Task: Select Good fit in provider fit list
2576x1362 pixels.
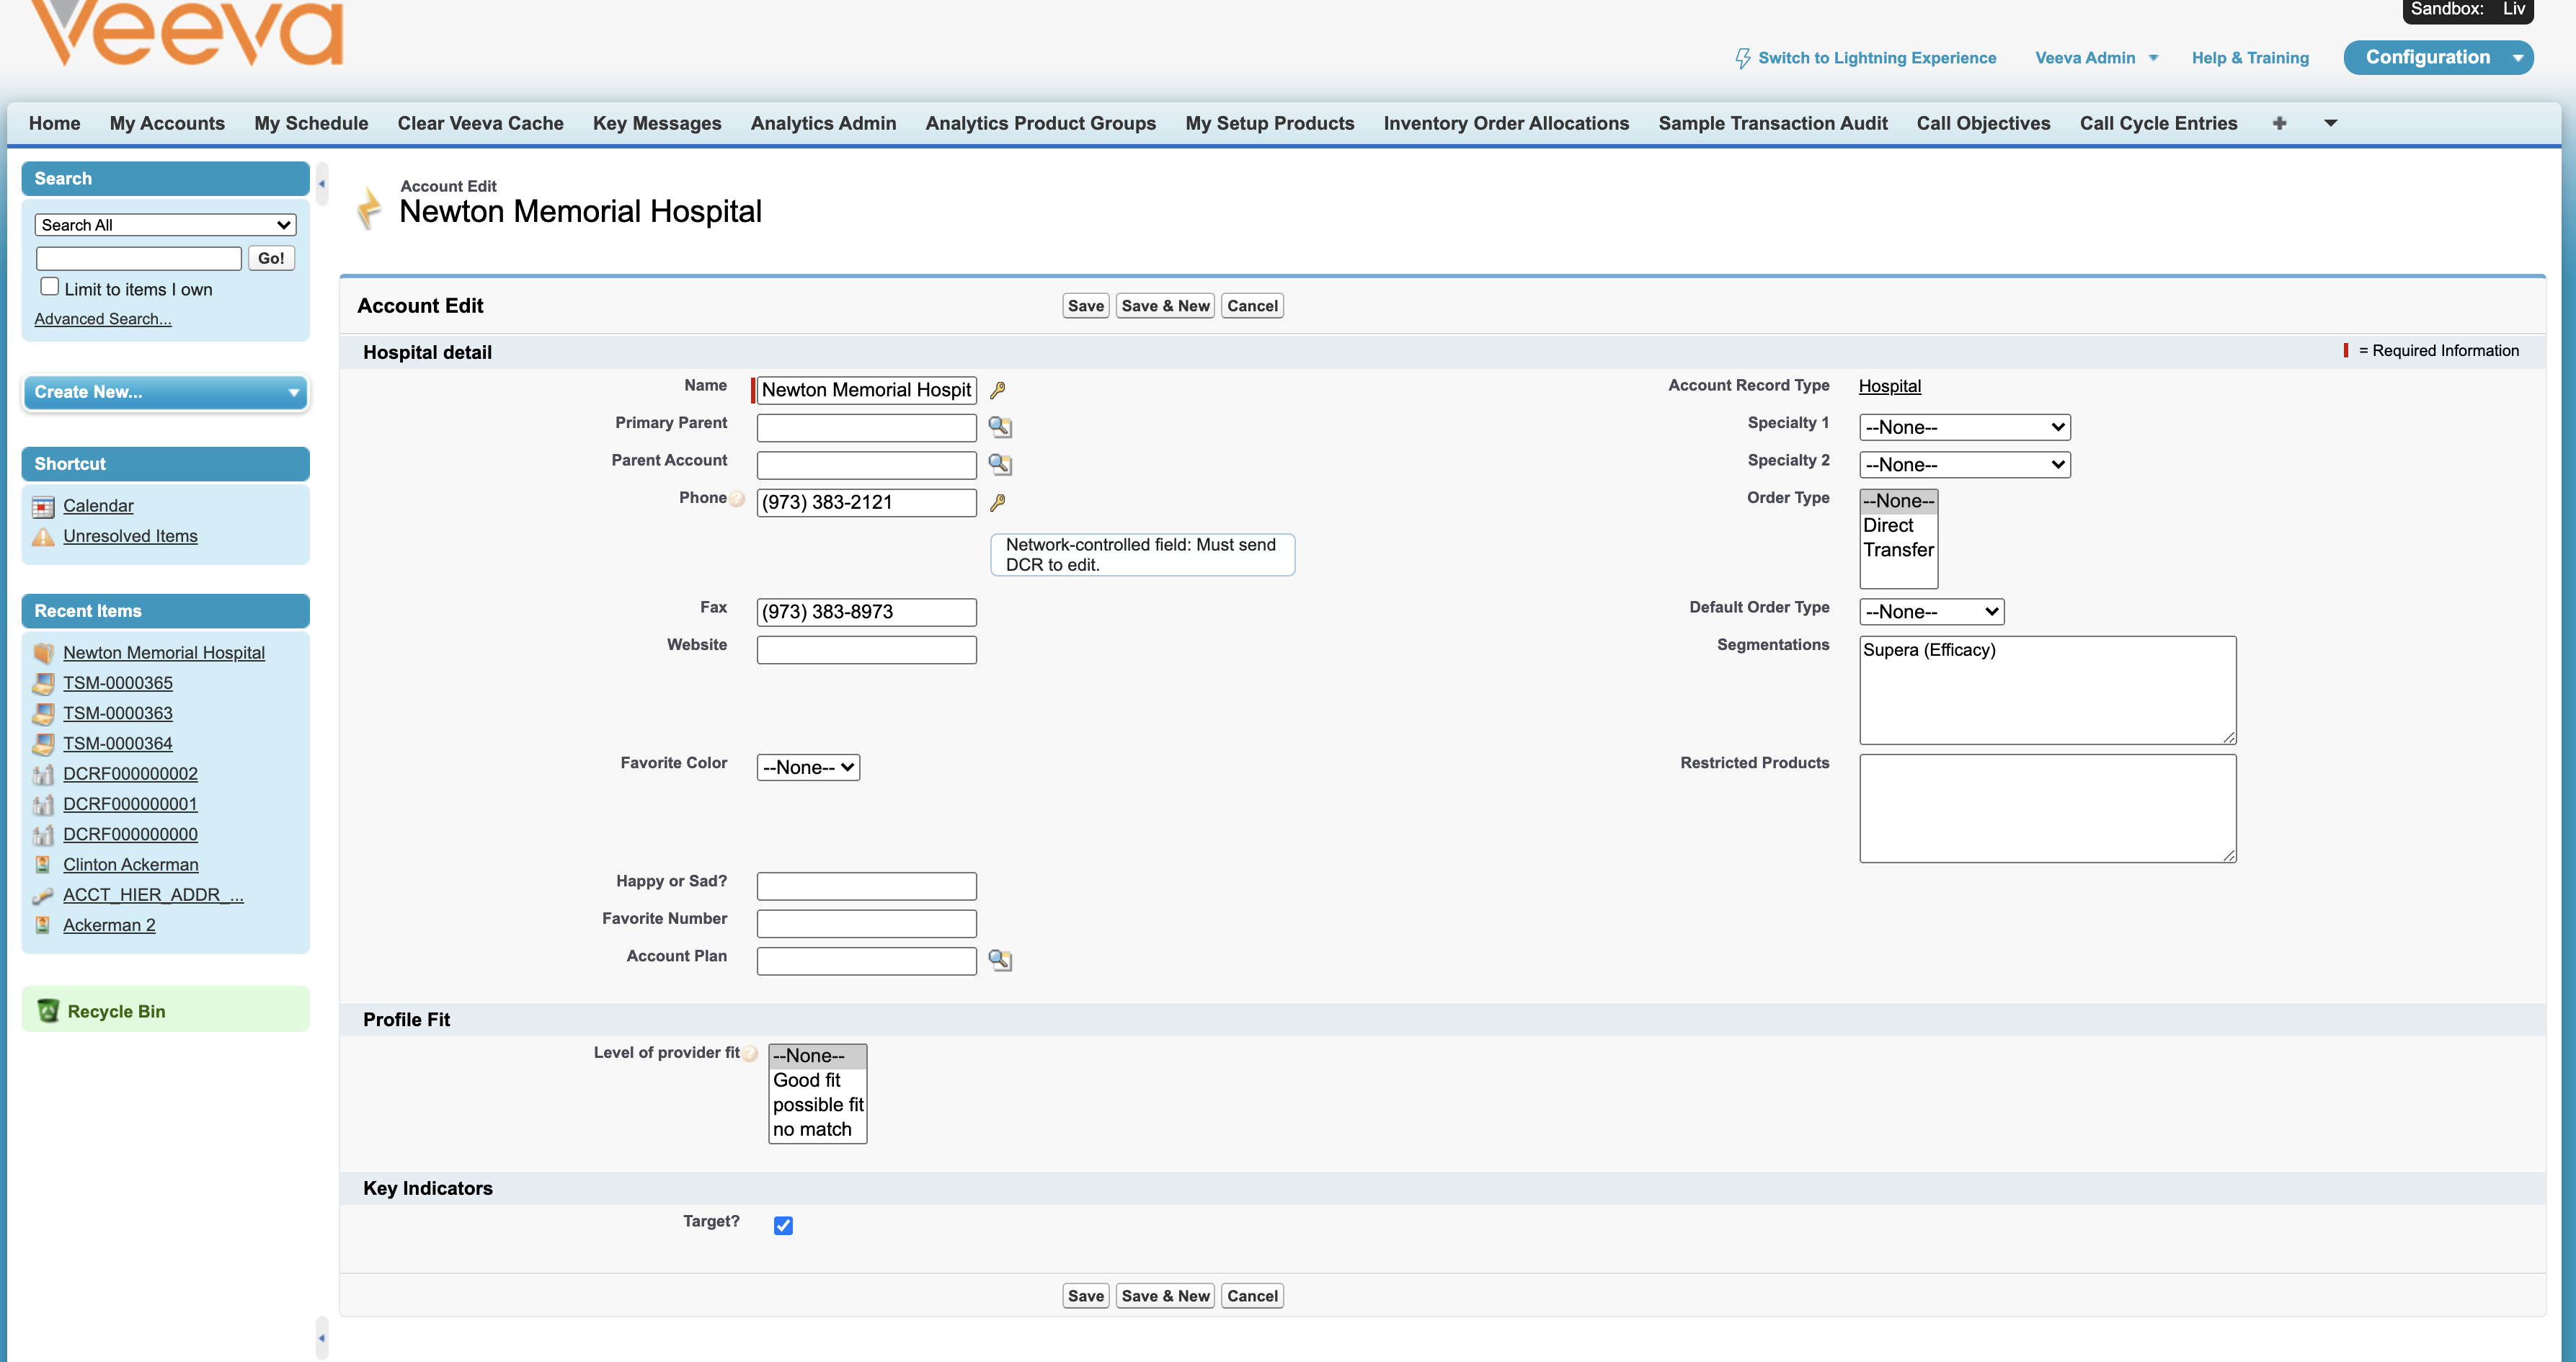Action: 806,1080
